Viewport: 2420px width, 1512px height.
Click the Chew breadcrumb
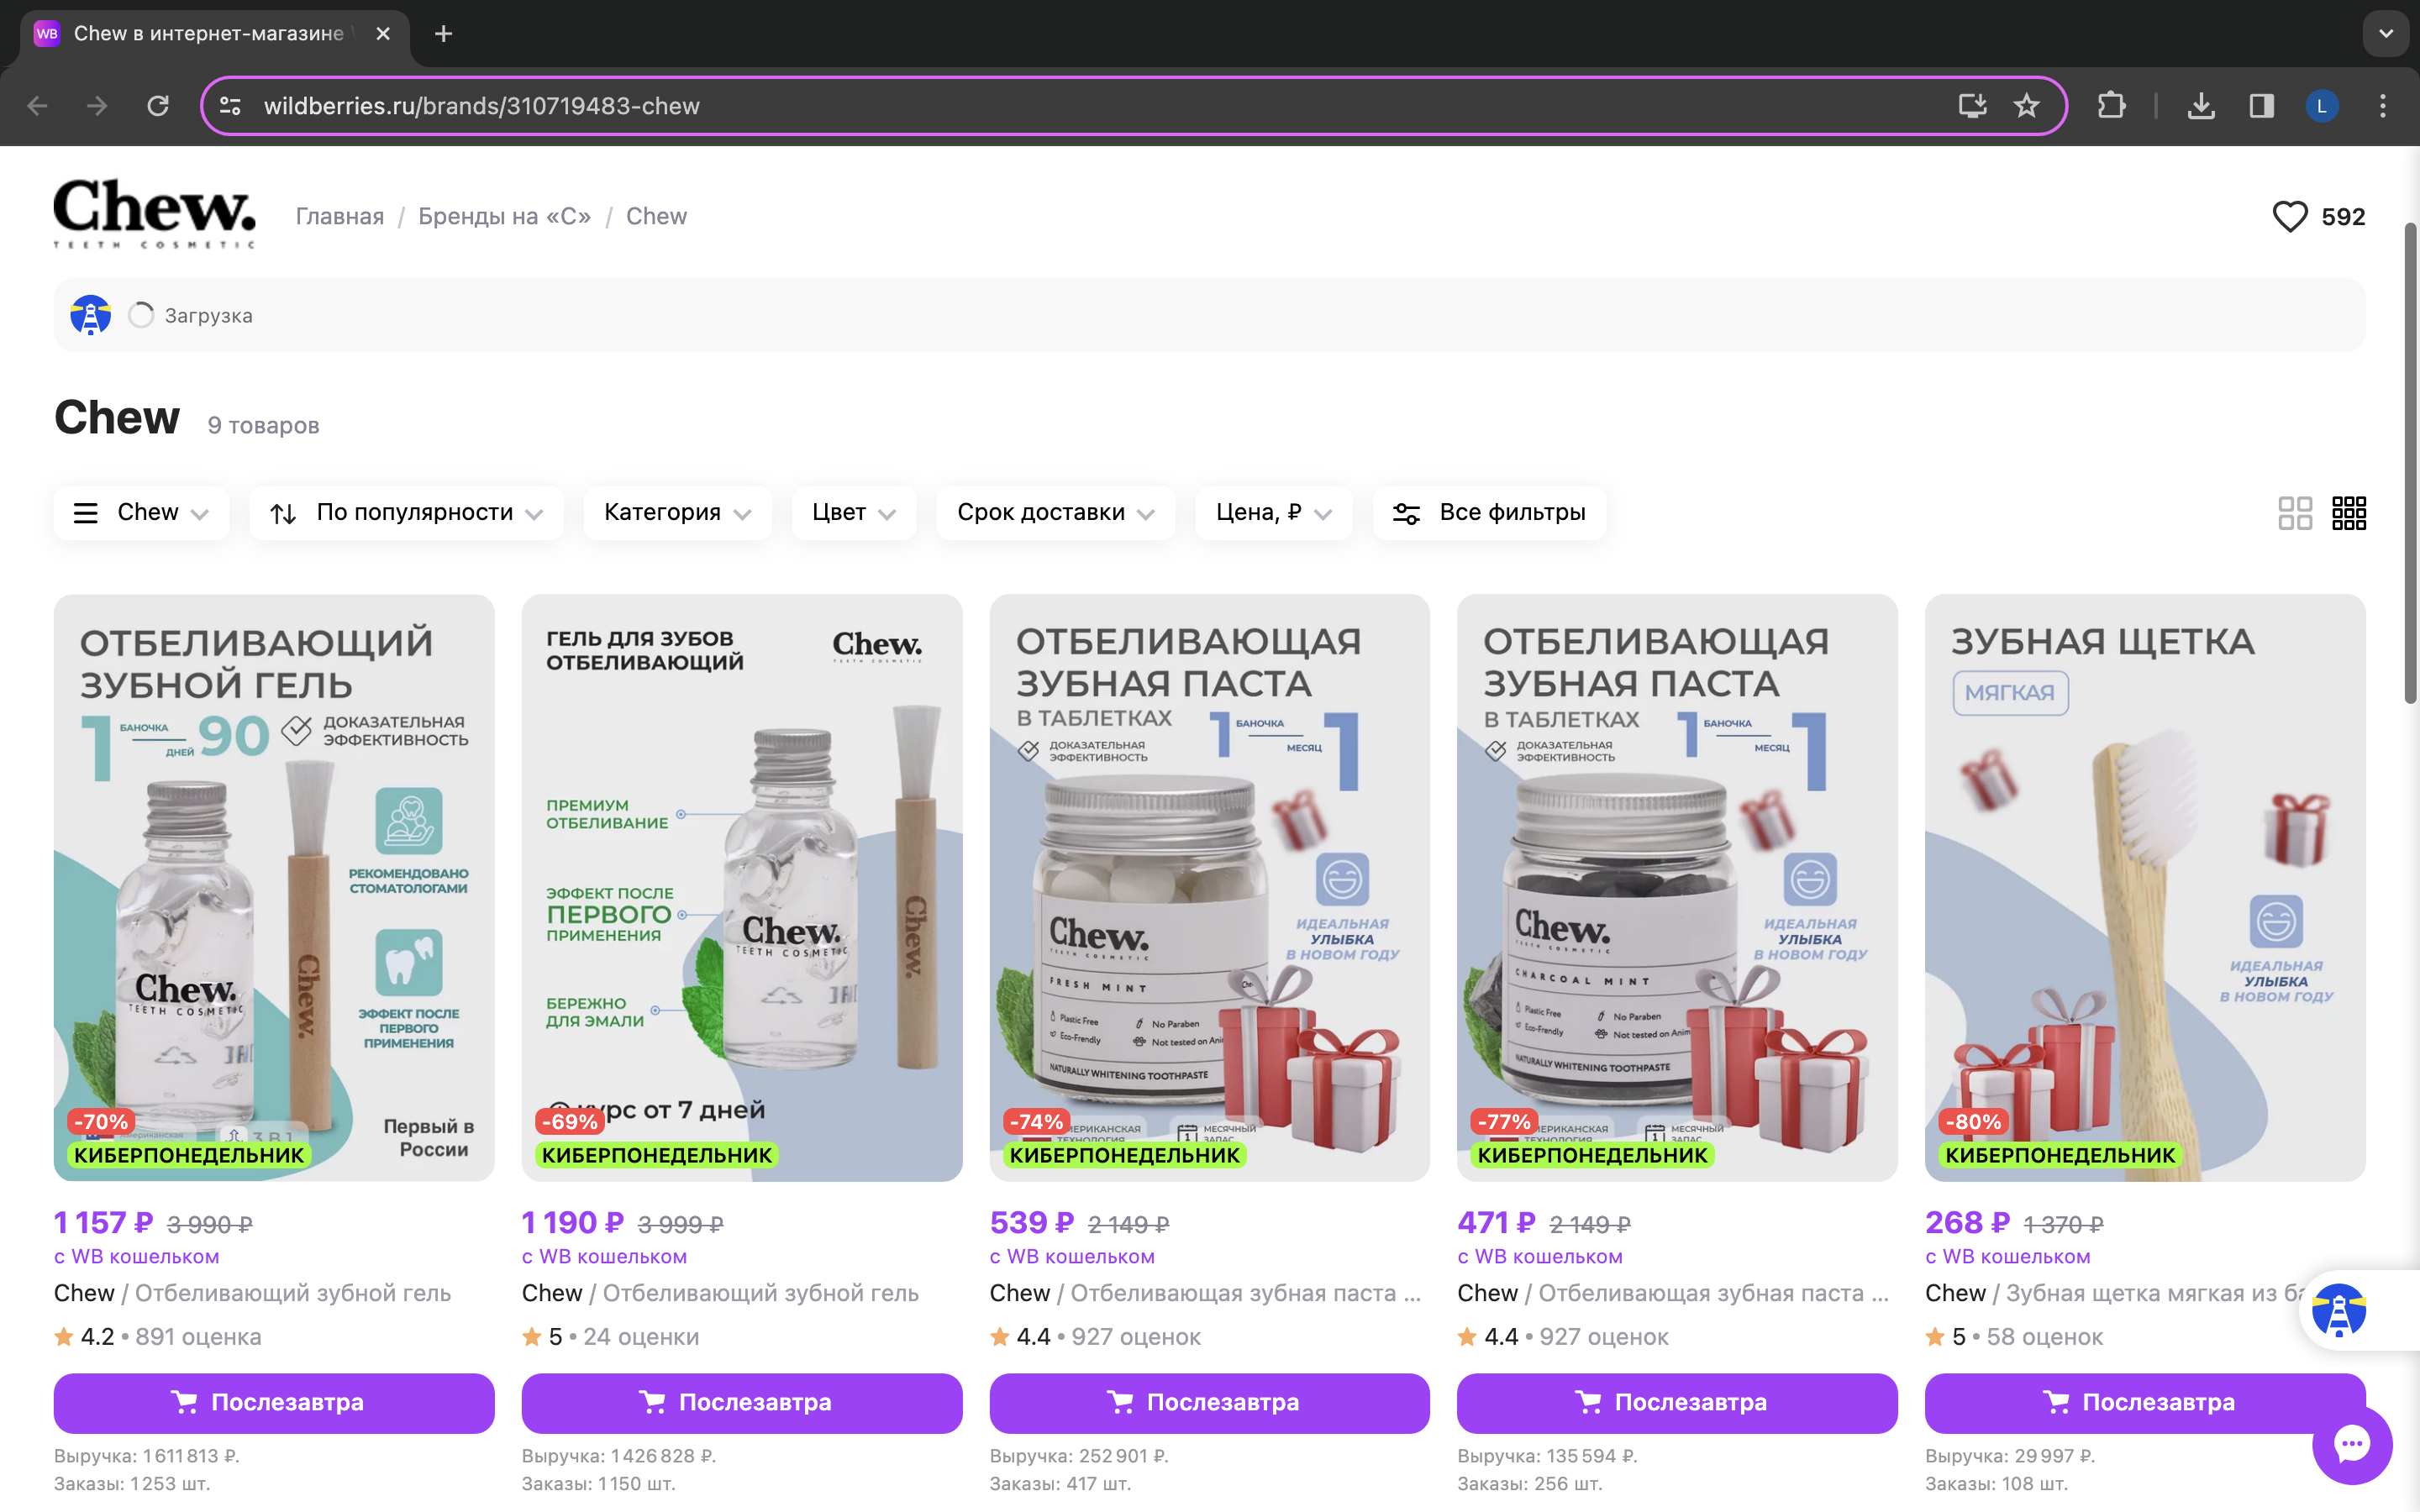[x=656, y=217]
